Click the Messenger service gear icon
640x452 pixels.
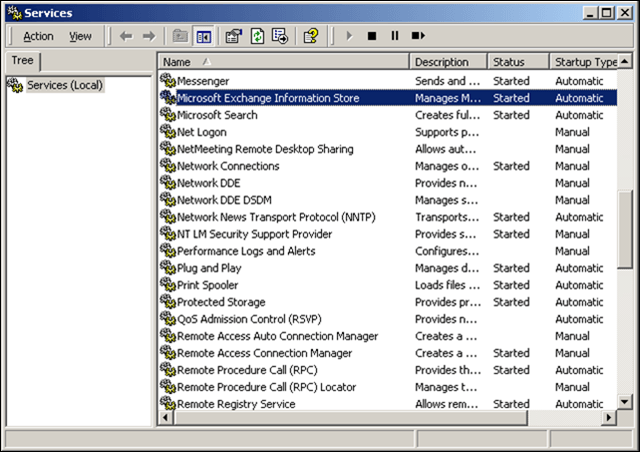point(168,80)
